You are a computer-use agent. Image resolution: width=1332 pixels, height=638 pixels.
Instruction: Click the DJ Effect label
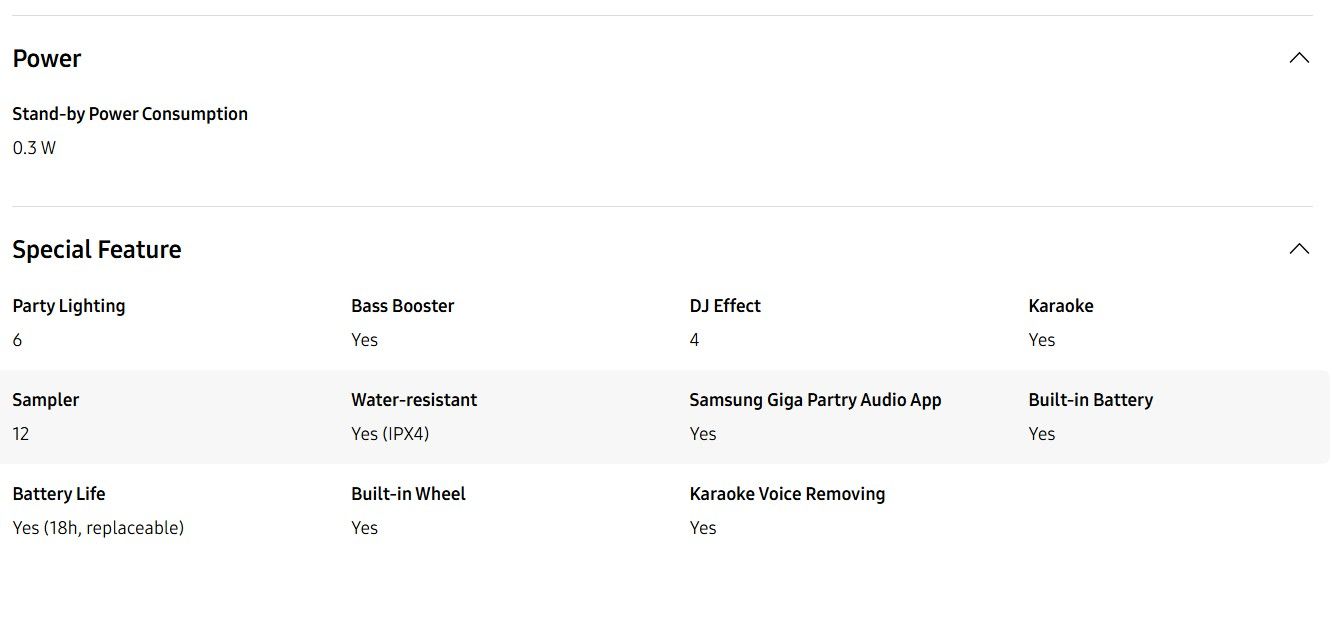click(725, 306)
